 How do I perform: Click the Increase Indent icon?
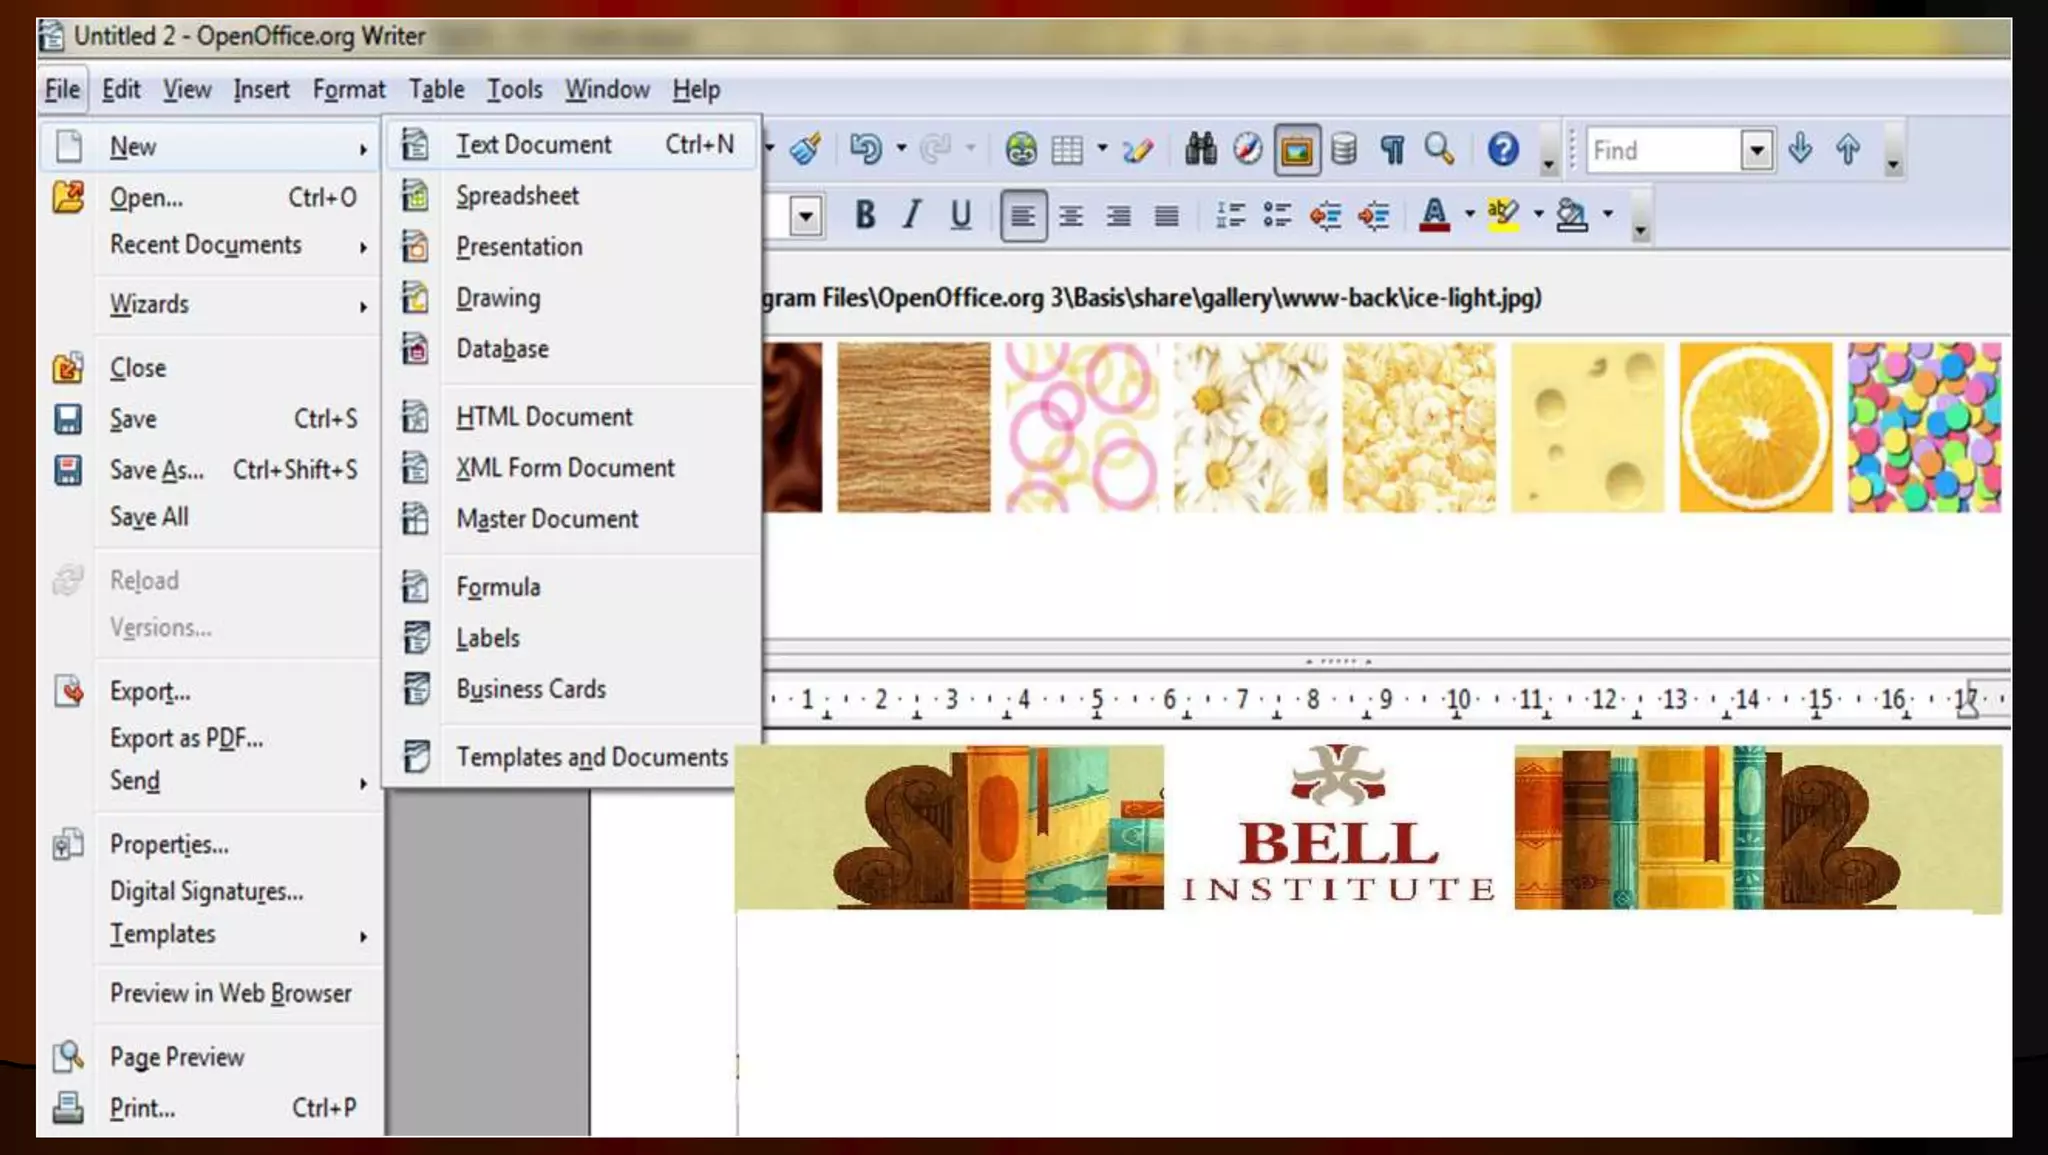[1374, 215]
